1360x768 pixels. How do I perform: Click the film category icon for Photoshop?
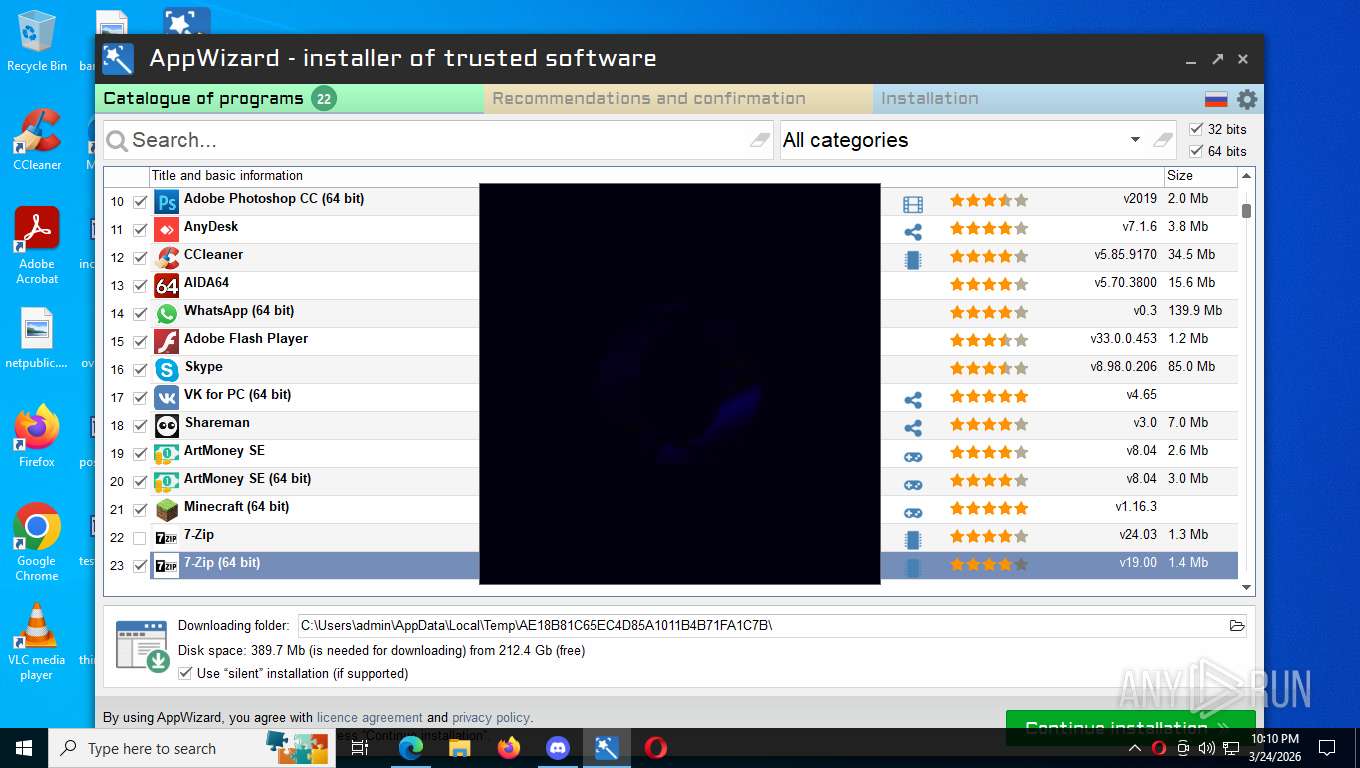tap(913, 204)
